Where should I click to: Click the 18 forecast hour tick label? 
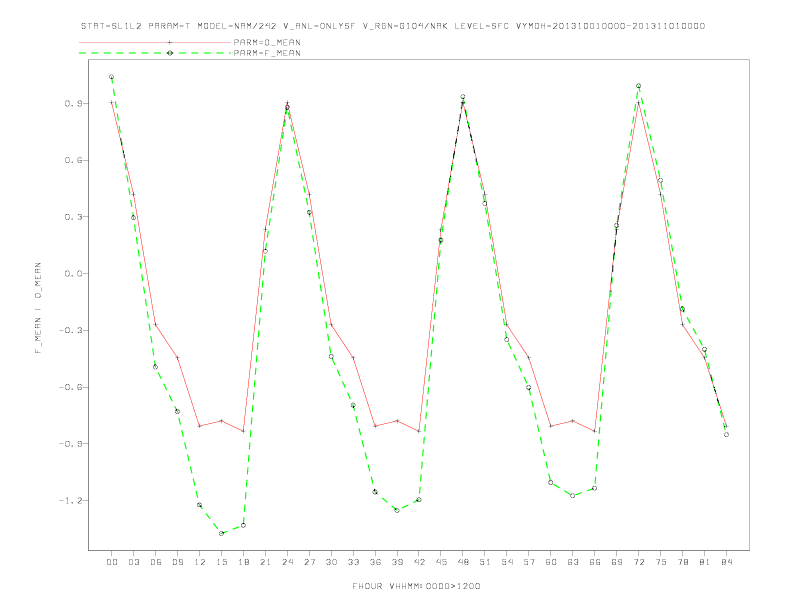coord(243,562)
